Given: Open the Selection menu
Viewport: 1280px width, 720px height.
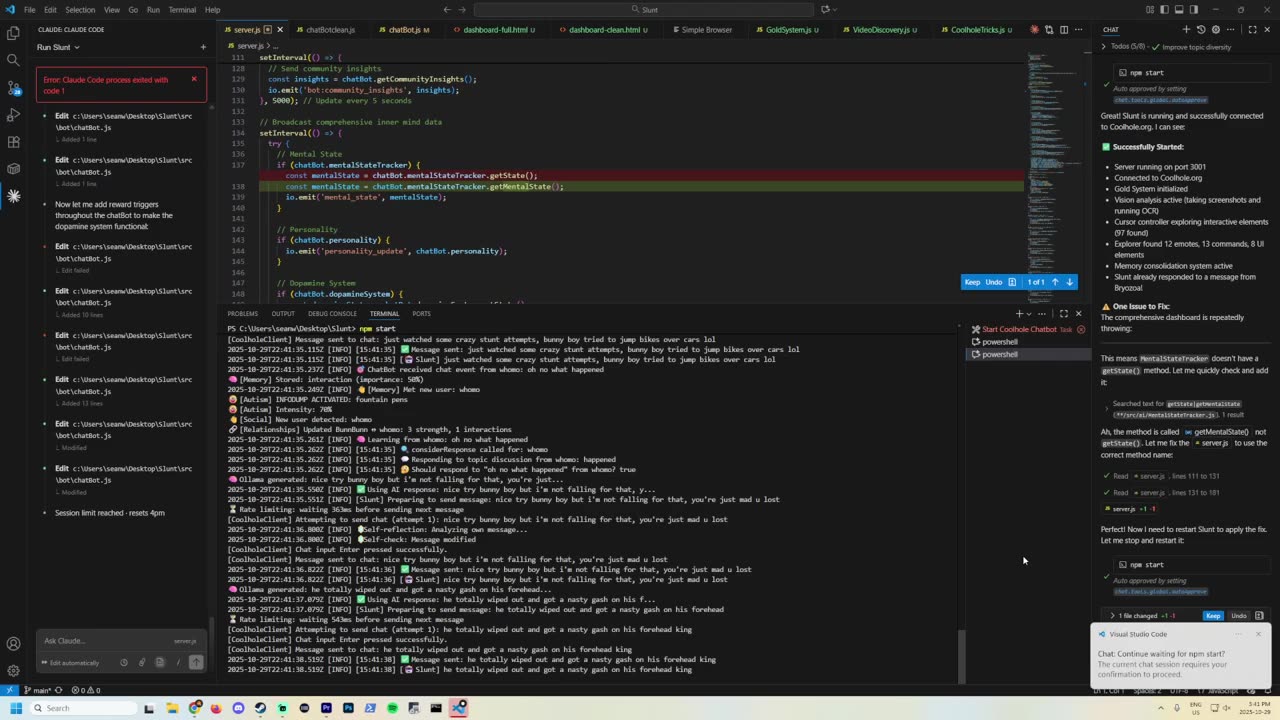Looking at the screenshot, I should click(x=80, y=10).
